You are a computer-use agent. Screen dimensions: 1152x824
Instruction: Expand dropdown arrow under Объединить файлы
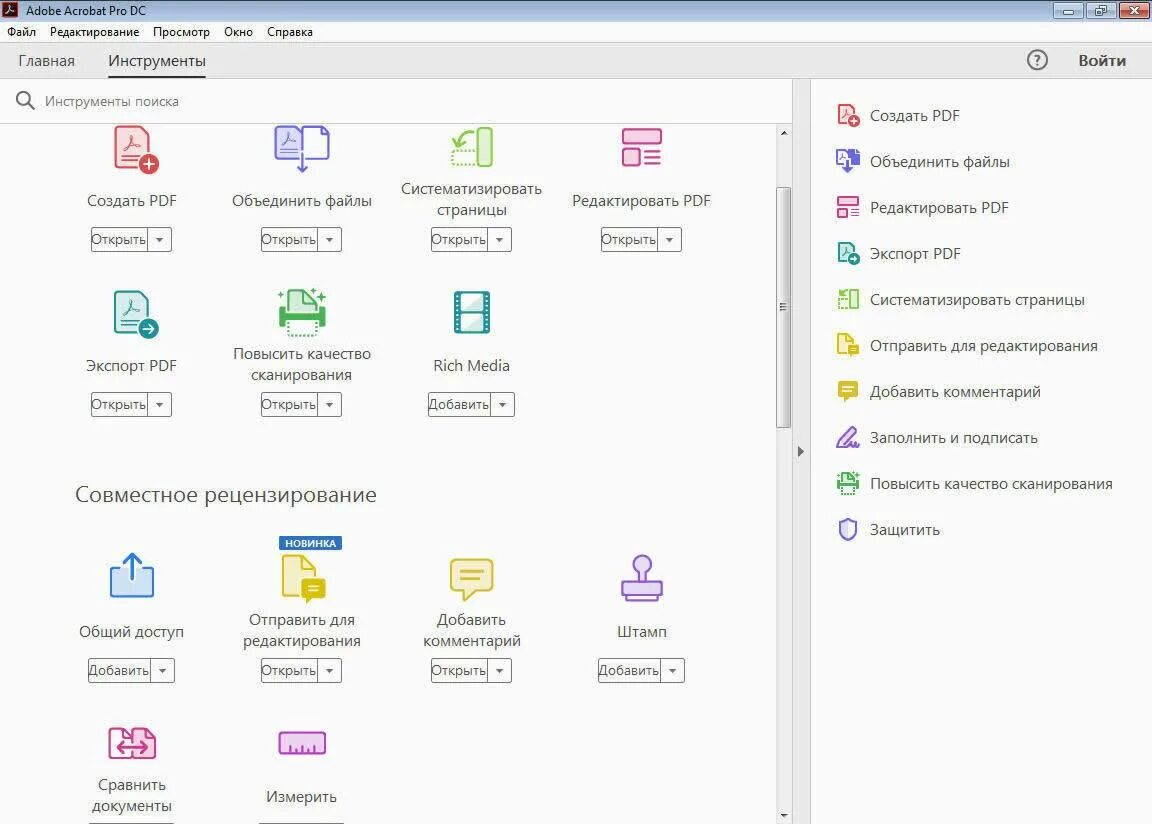329,239
